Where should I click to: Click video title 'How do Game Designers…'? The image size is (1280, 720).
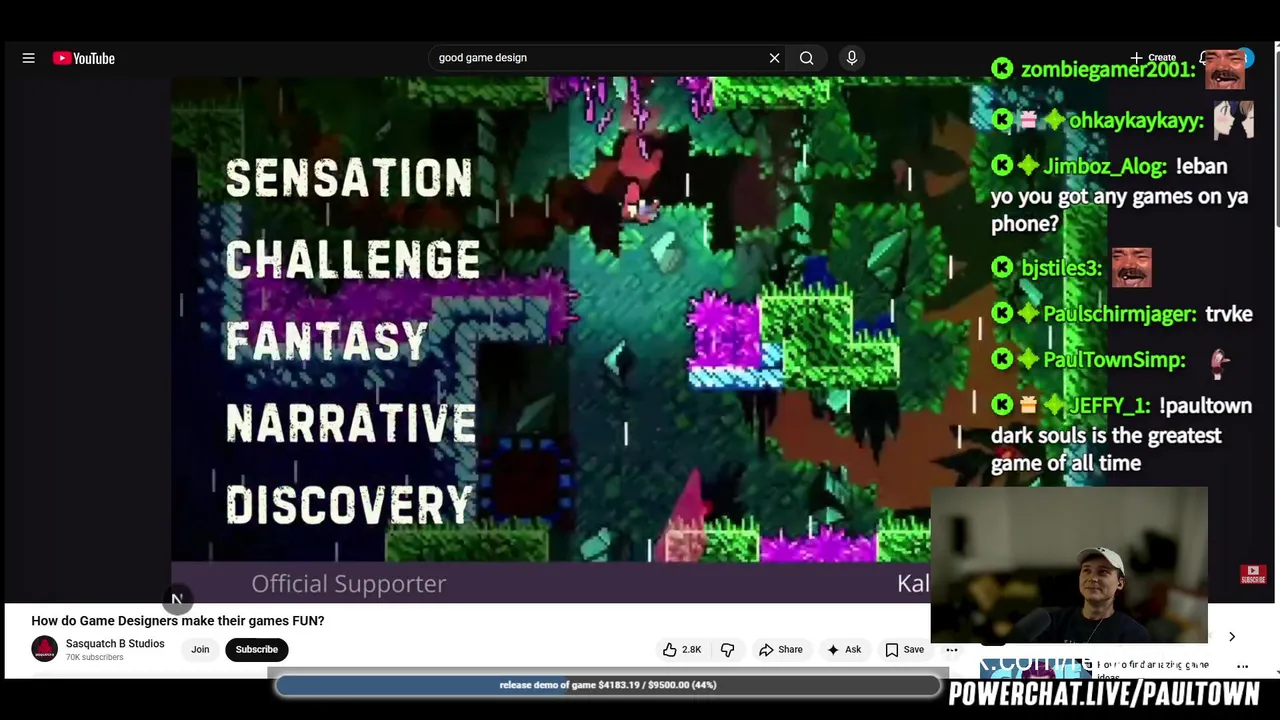pyautogui.click(x=178, y=621)
